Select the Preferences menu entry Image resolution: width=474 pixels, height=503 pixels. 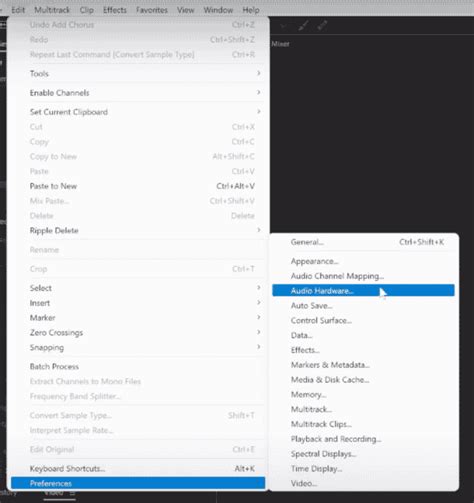[138, 483]
